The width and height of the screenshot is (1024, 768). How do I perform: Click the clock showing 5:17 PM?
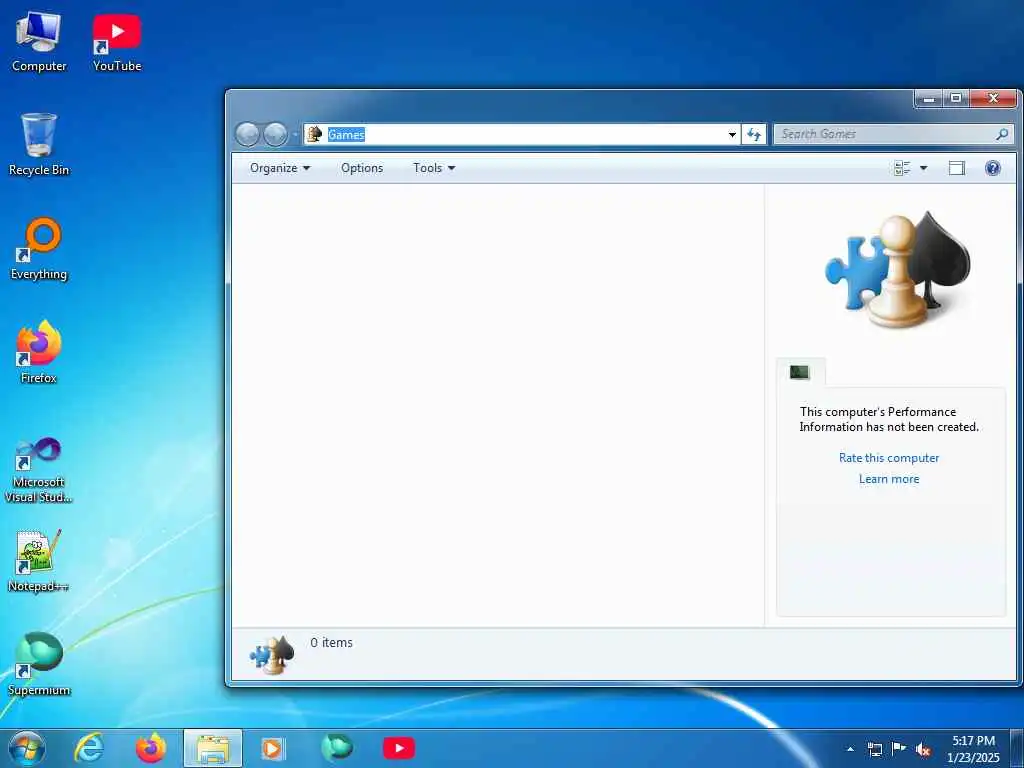pos(973,748)
